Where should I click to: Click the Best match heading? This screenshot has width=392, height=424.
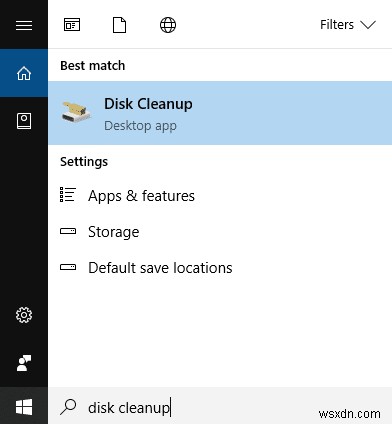[93, 66]
